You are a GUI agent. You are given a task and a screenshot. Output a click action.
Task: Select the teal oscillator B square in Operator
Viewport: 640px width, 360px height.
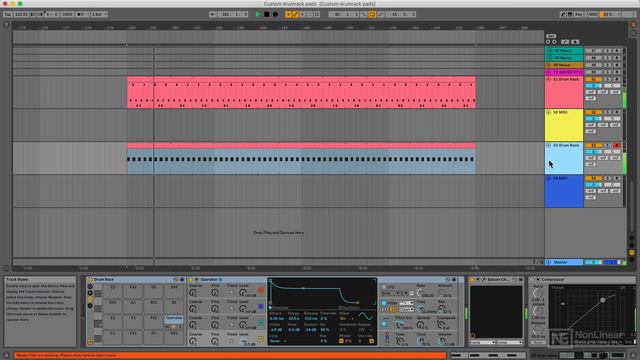click(261, 323)
